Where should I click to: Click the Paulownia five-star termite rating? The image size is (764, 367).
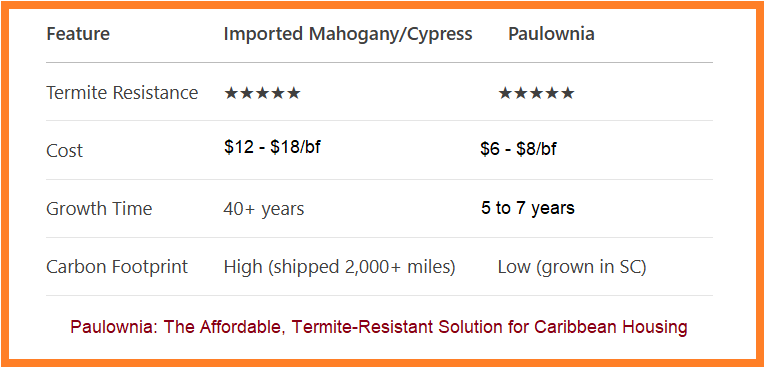(536, 93)
